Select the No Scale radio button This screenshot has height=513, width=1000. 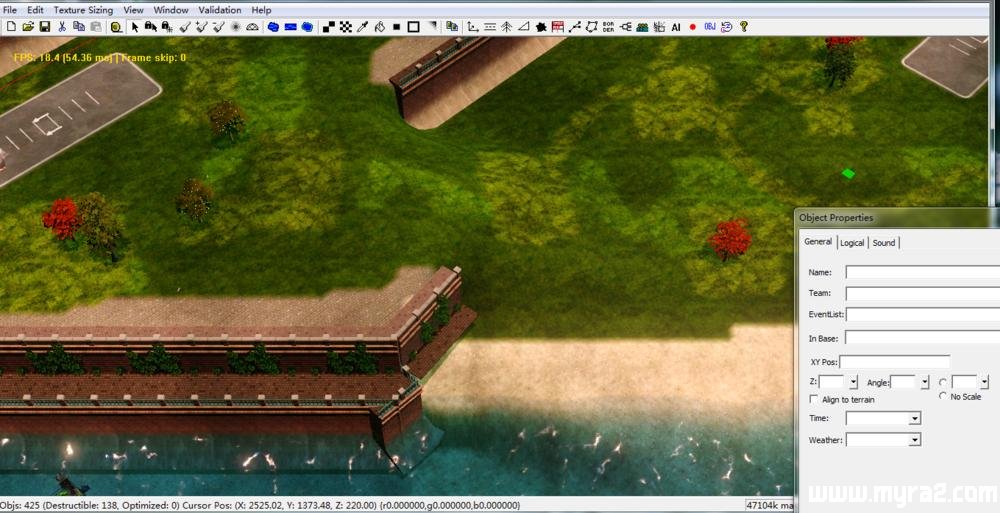point(943,396)
